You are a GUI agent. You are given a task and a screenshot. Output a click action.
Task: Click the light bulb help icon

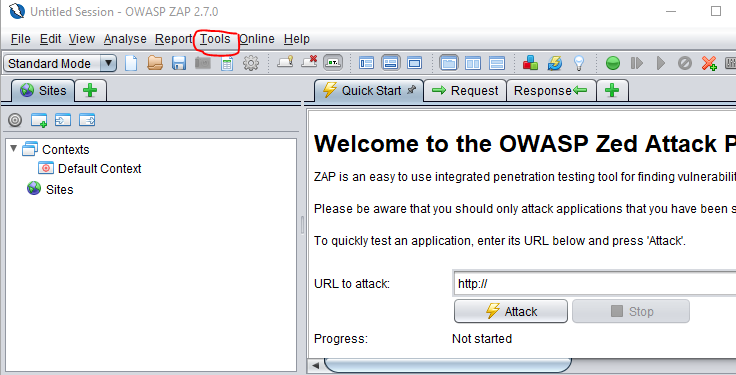579,63
